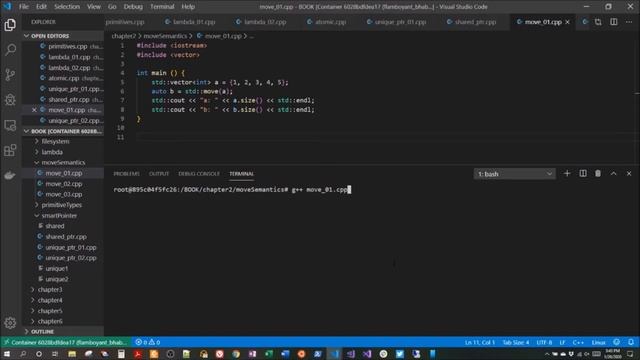Open the Extensions view
This screenshot has width=640, height=360.
[10, 150]
